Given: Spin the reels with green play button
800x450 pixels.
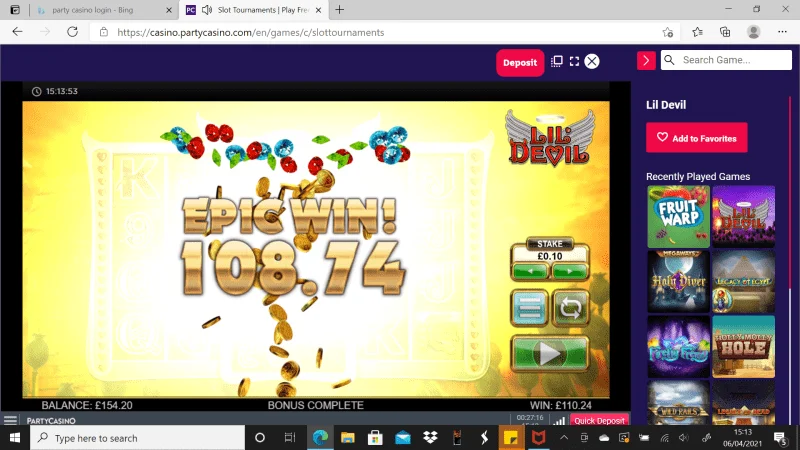Looking at the screenshot, I should [550, 353].
